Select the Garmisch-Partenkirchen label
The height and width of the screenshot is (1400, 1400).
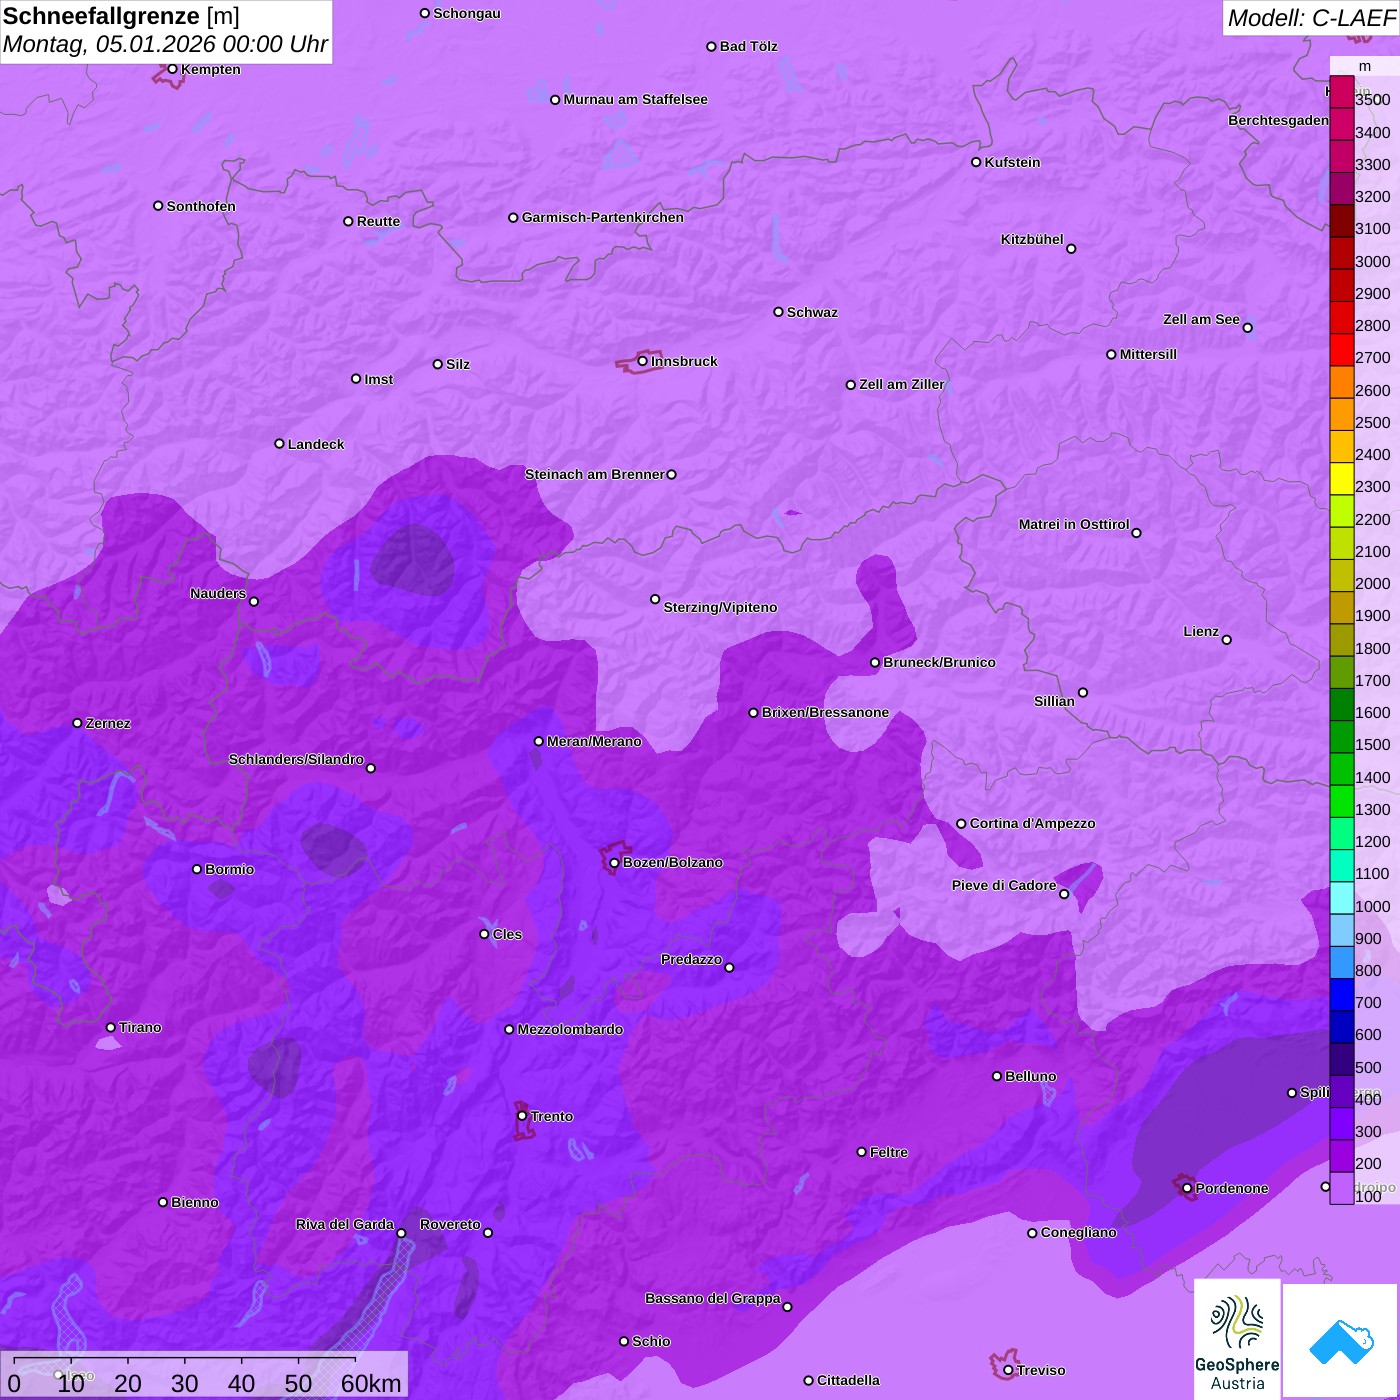(x=603, y=217)
